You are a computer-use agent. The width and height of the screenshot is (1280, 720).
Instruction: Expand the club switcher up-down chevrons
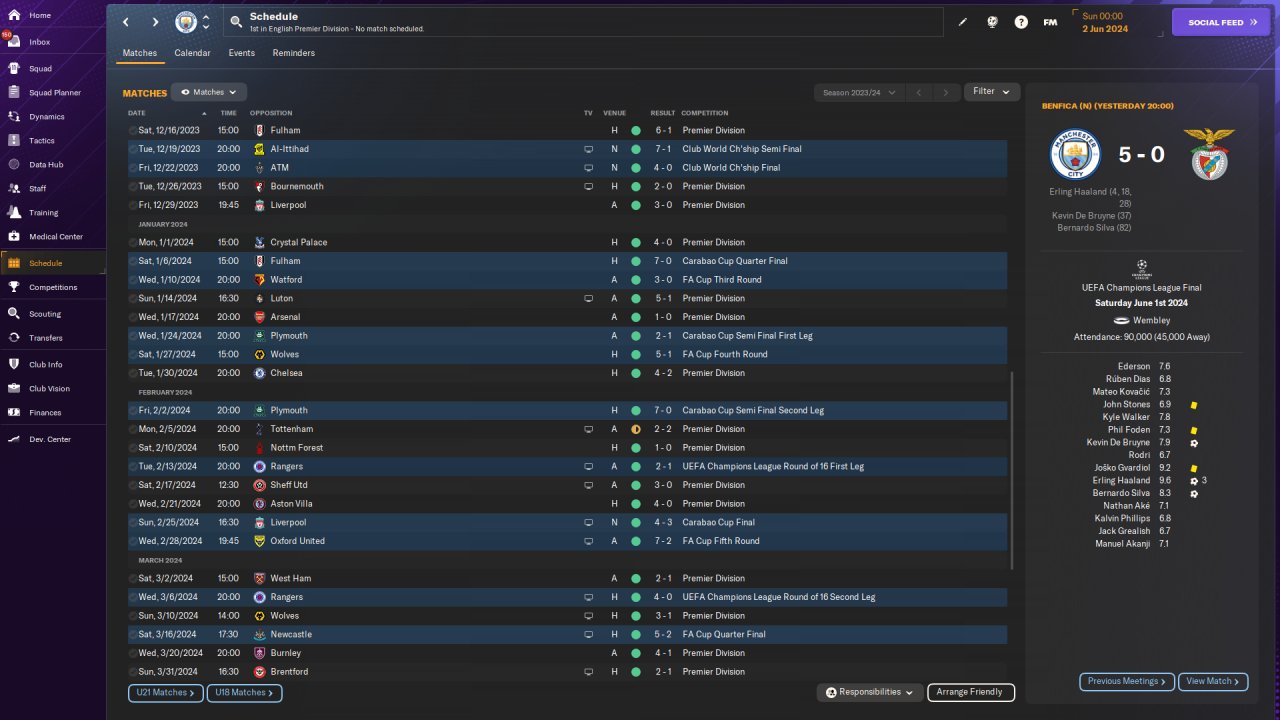pos(205,22)
